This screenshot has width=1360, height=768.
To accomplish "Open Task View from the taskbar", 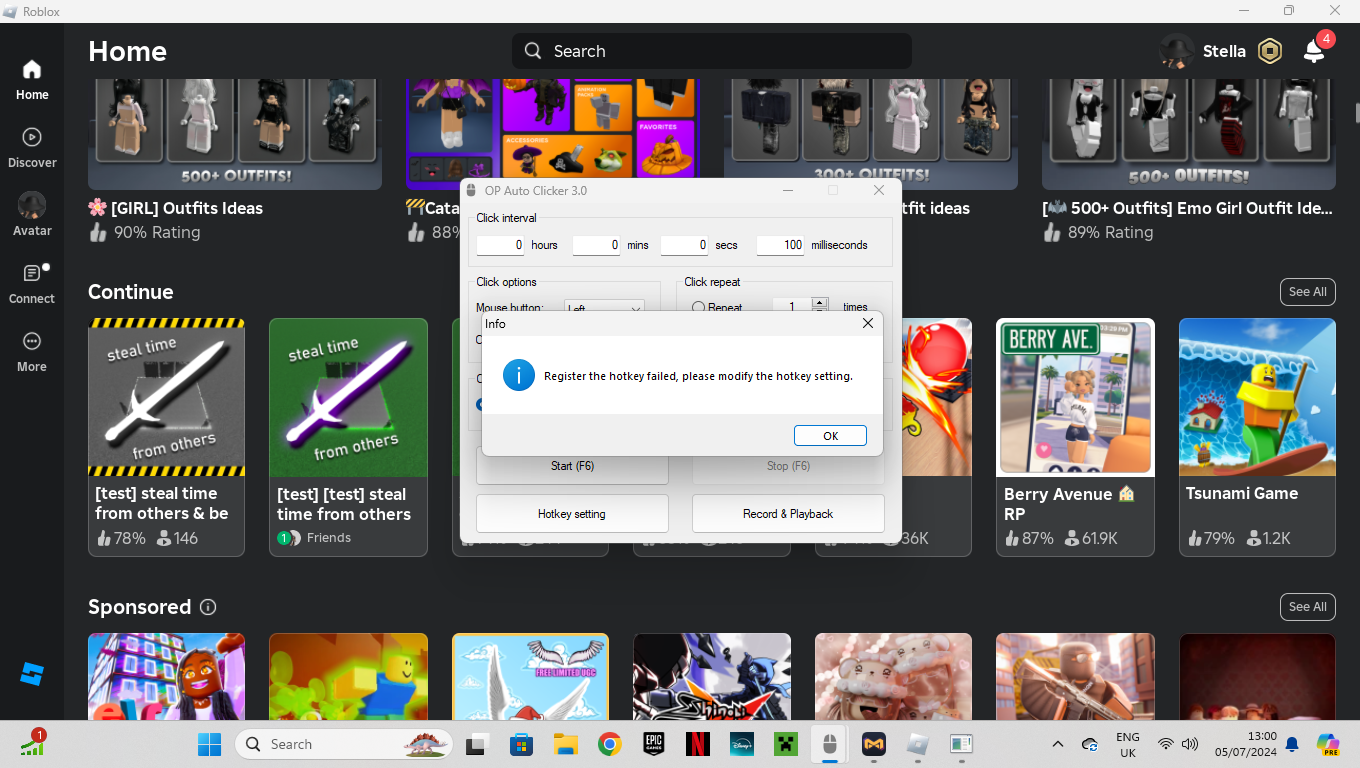I will click(476, 744).
